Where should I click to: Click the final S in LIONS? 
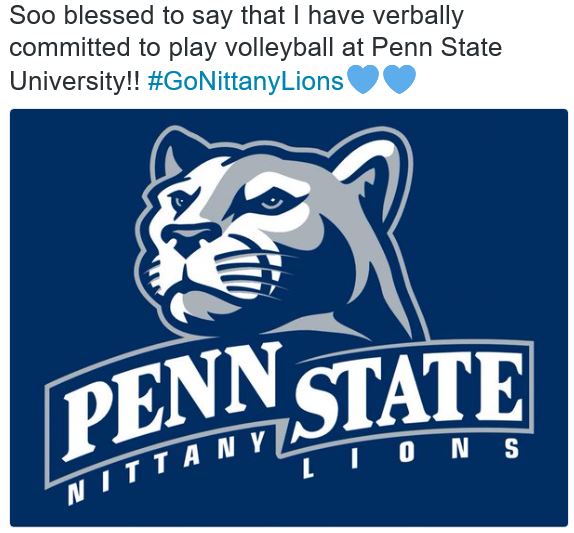click(x=511, y=449)
